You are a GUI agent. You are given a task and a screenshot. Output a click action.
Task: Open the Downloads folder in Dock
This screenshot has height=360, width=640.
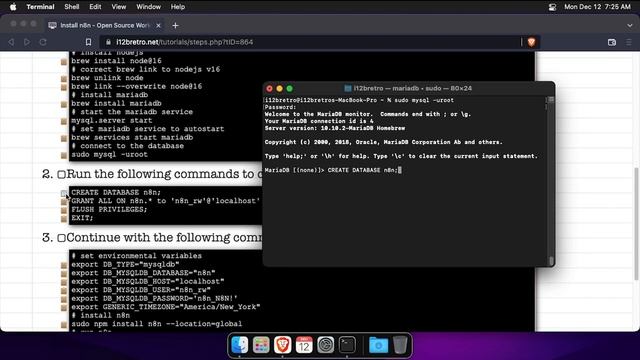pyautogui.click(x=378, y=345)
